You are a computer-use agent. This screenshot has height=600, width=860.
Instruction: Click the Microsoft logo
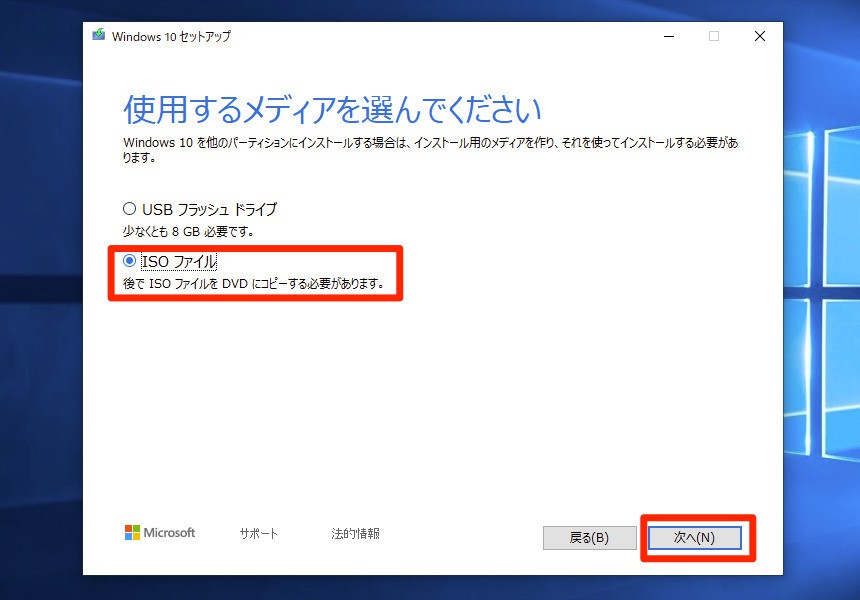point(160,533)
